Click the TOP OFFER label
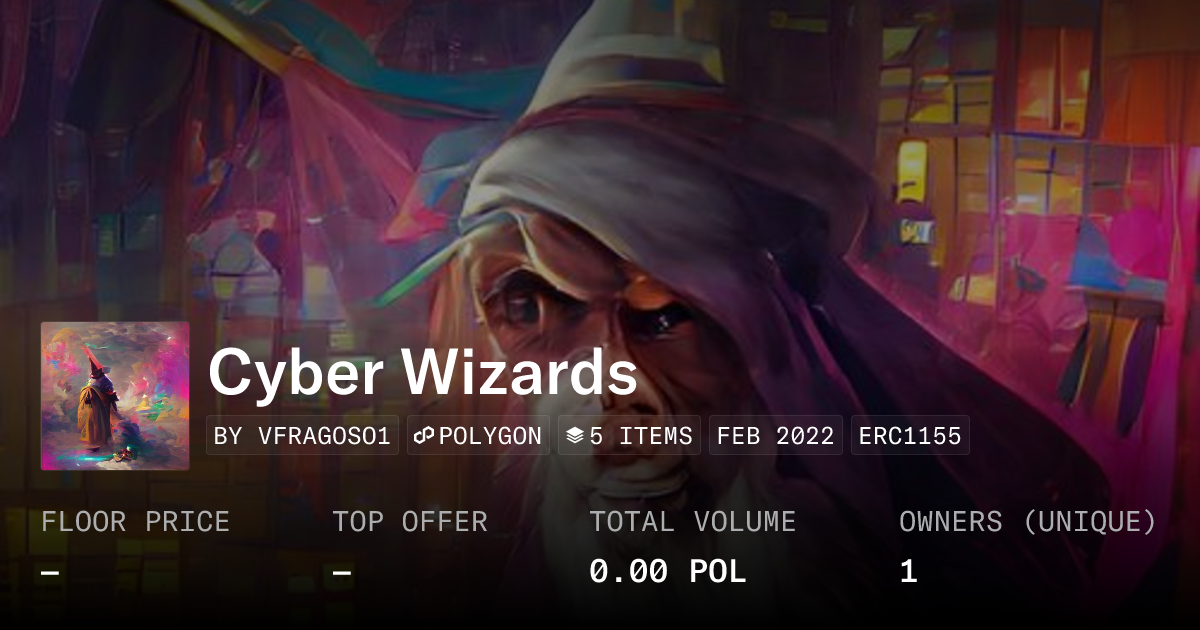Viewport: 1200px width, 630px height. [x=410, y=522]
